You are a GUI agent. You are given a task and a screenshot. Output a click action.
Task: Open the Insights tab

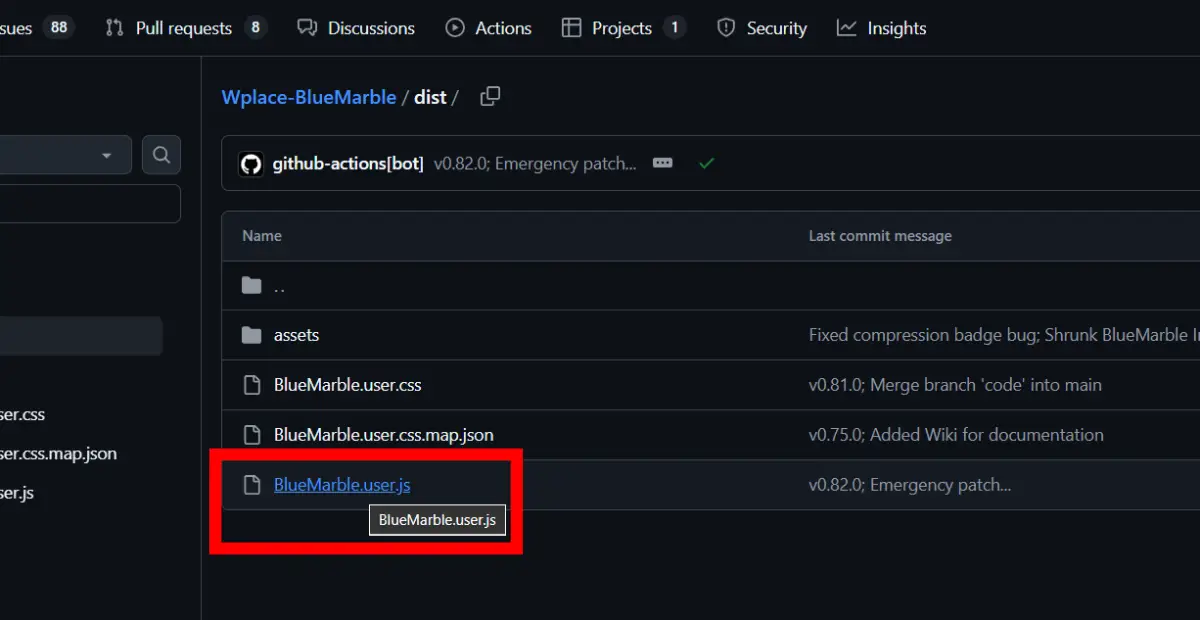[882, 28]
